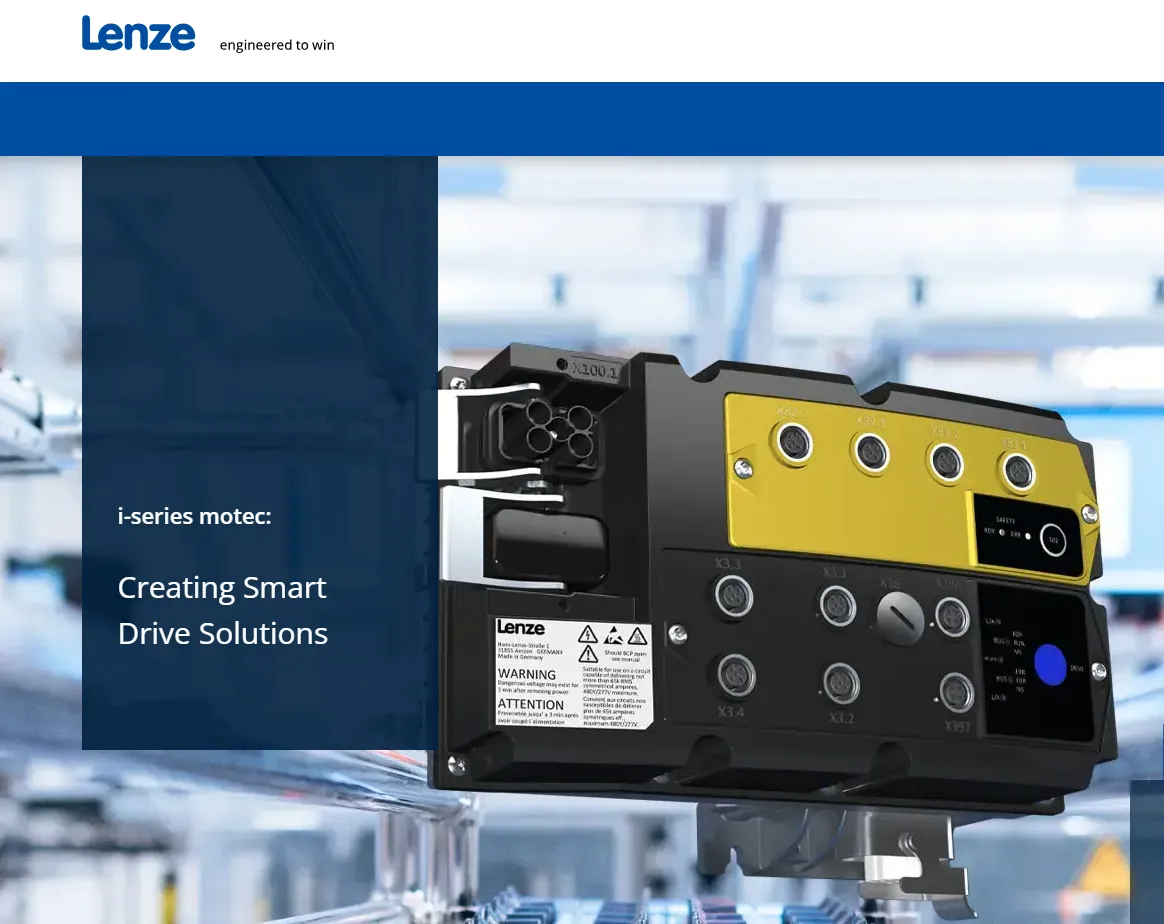Click the Lenze logo in the header
The height and width of the screenshot is (924, 1164).
click(138, 34)
